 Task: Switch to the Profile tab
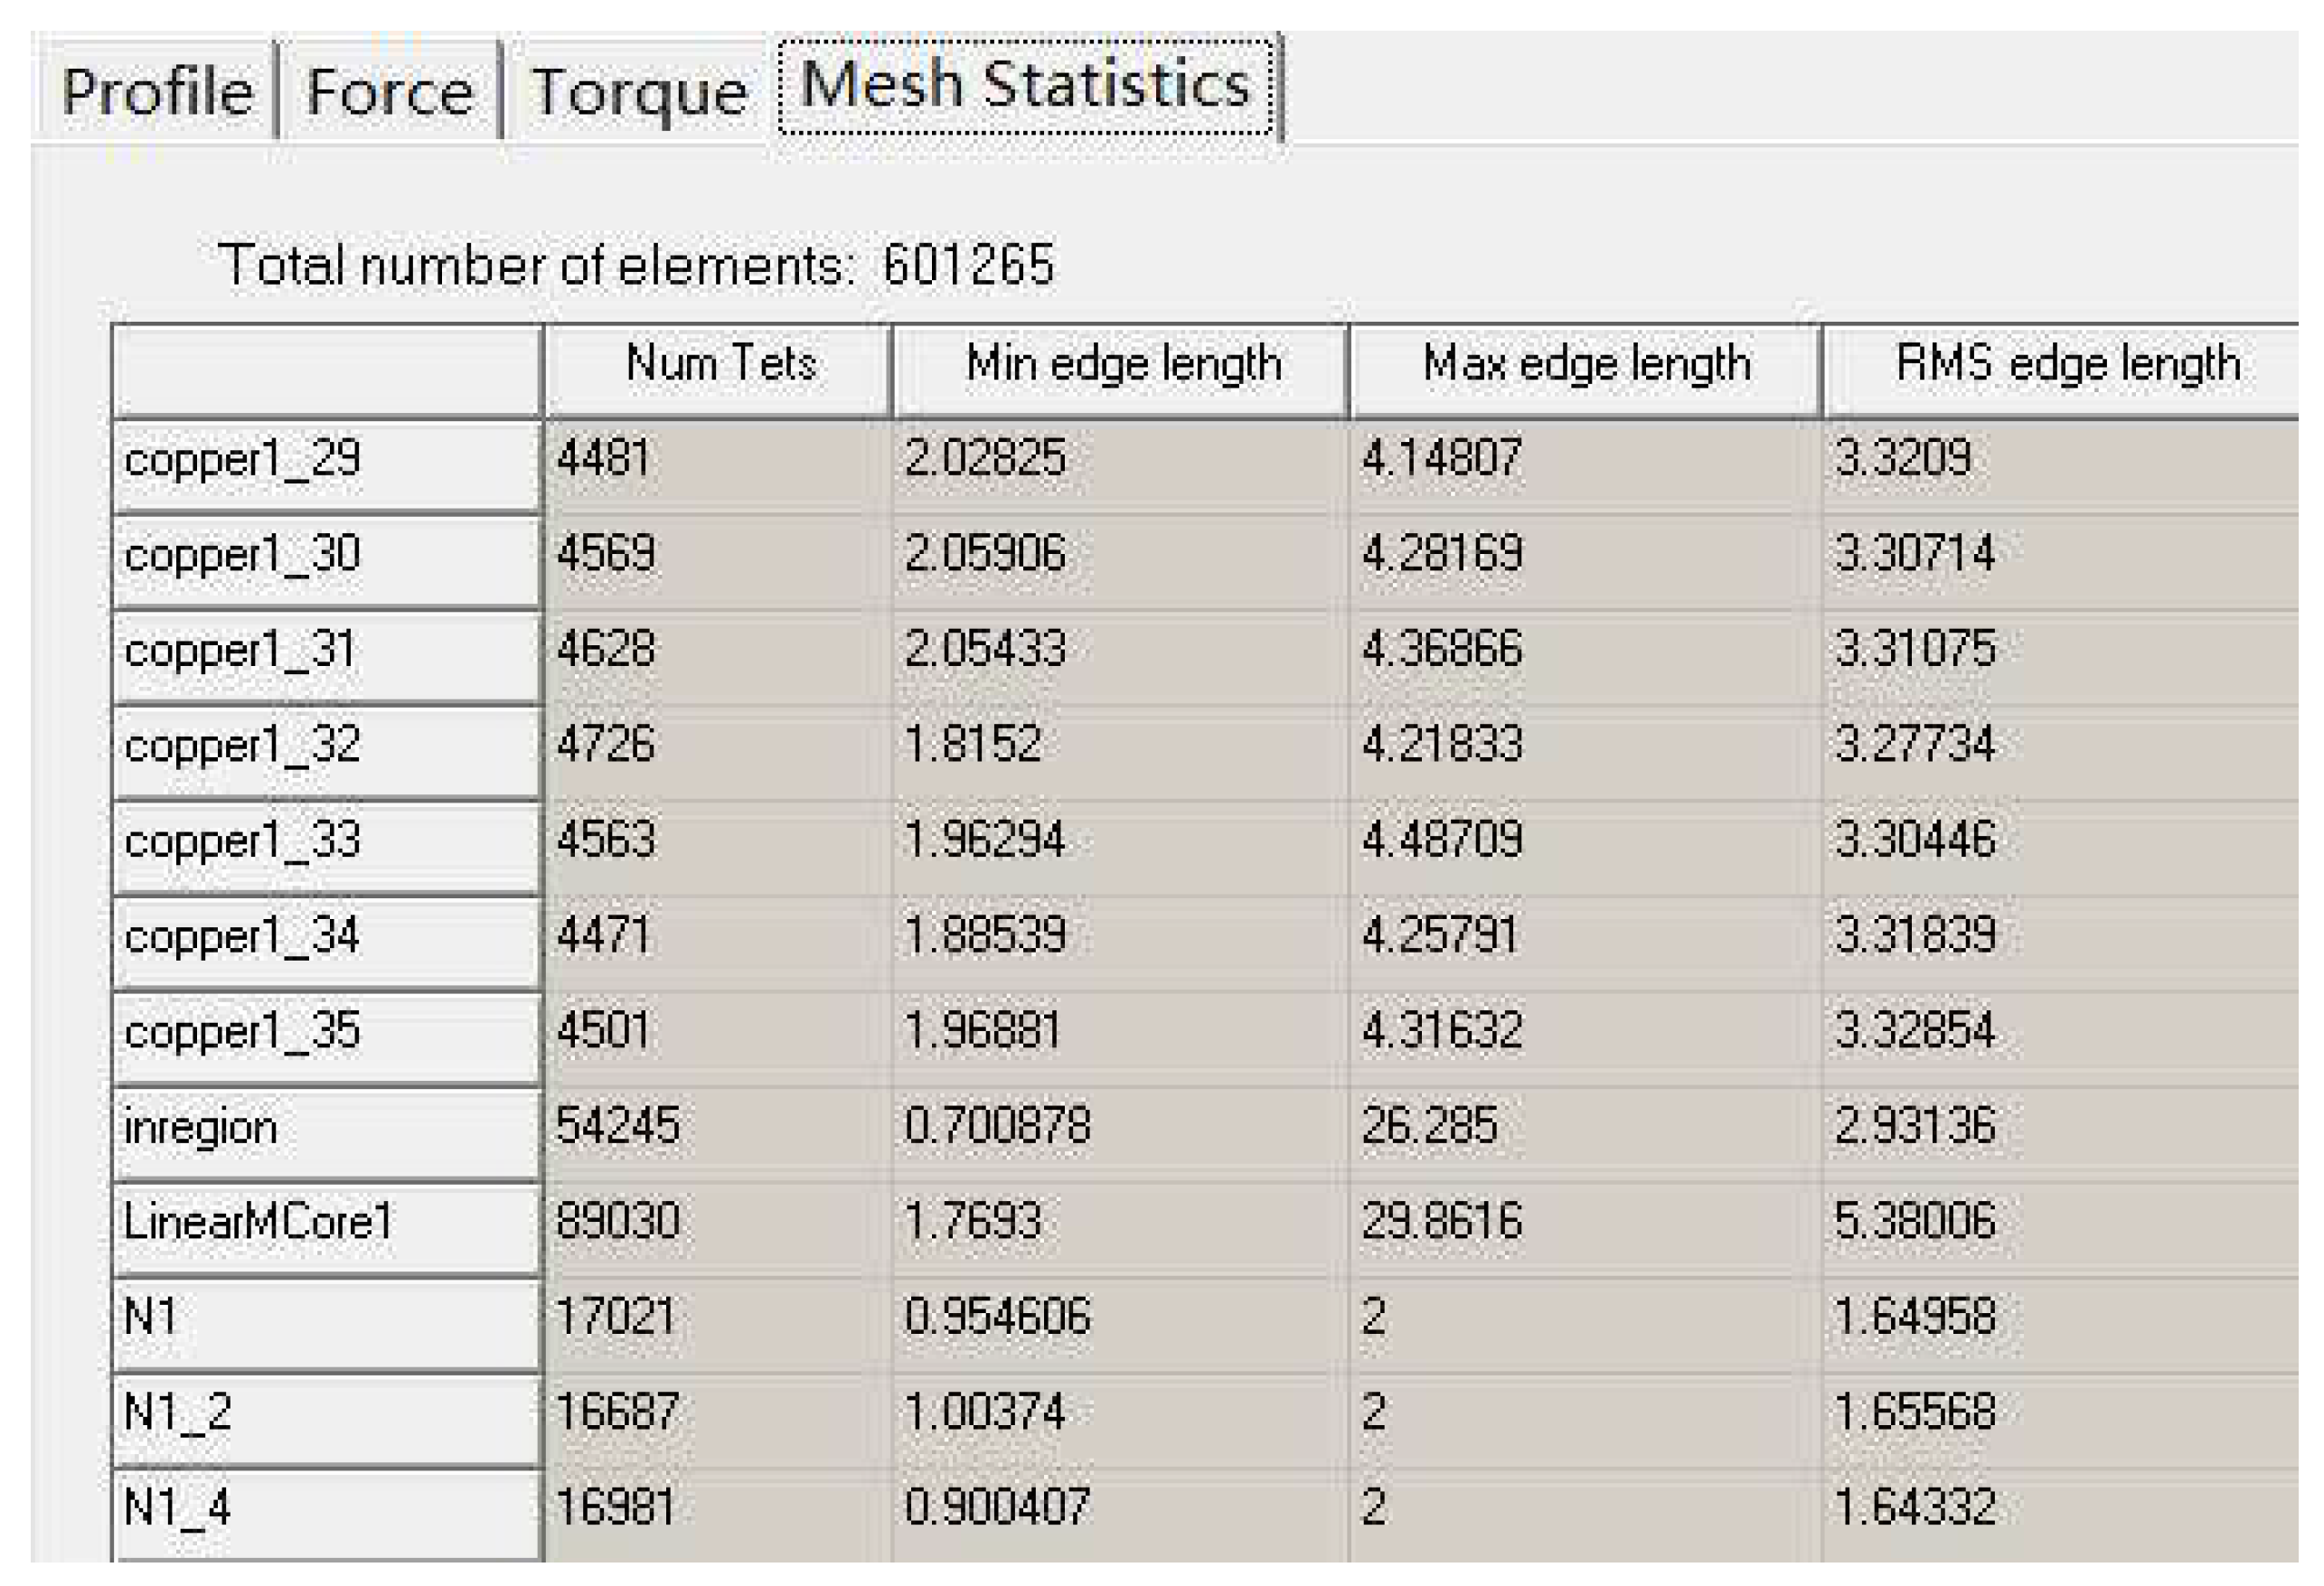[x=157, y=92]
